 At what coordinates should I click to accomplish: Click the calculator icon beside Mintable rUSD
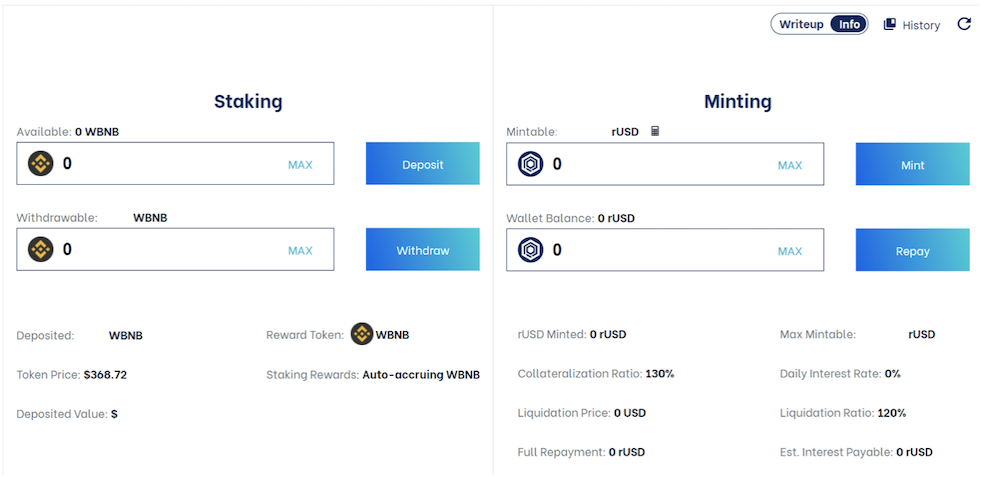tap(655, 131)
